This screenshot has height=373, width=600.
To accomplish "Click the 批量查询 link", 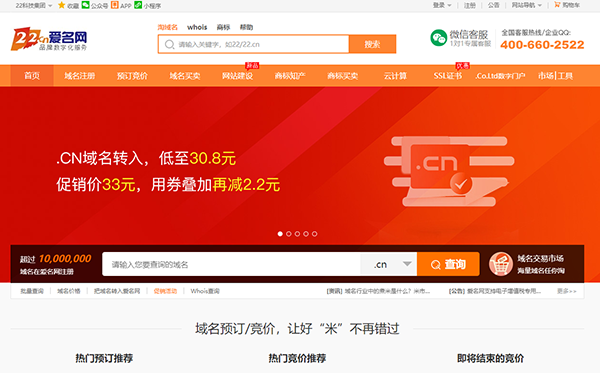I will [32, 291].
